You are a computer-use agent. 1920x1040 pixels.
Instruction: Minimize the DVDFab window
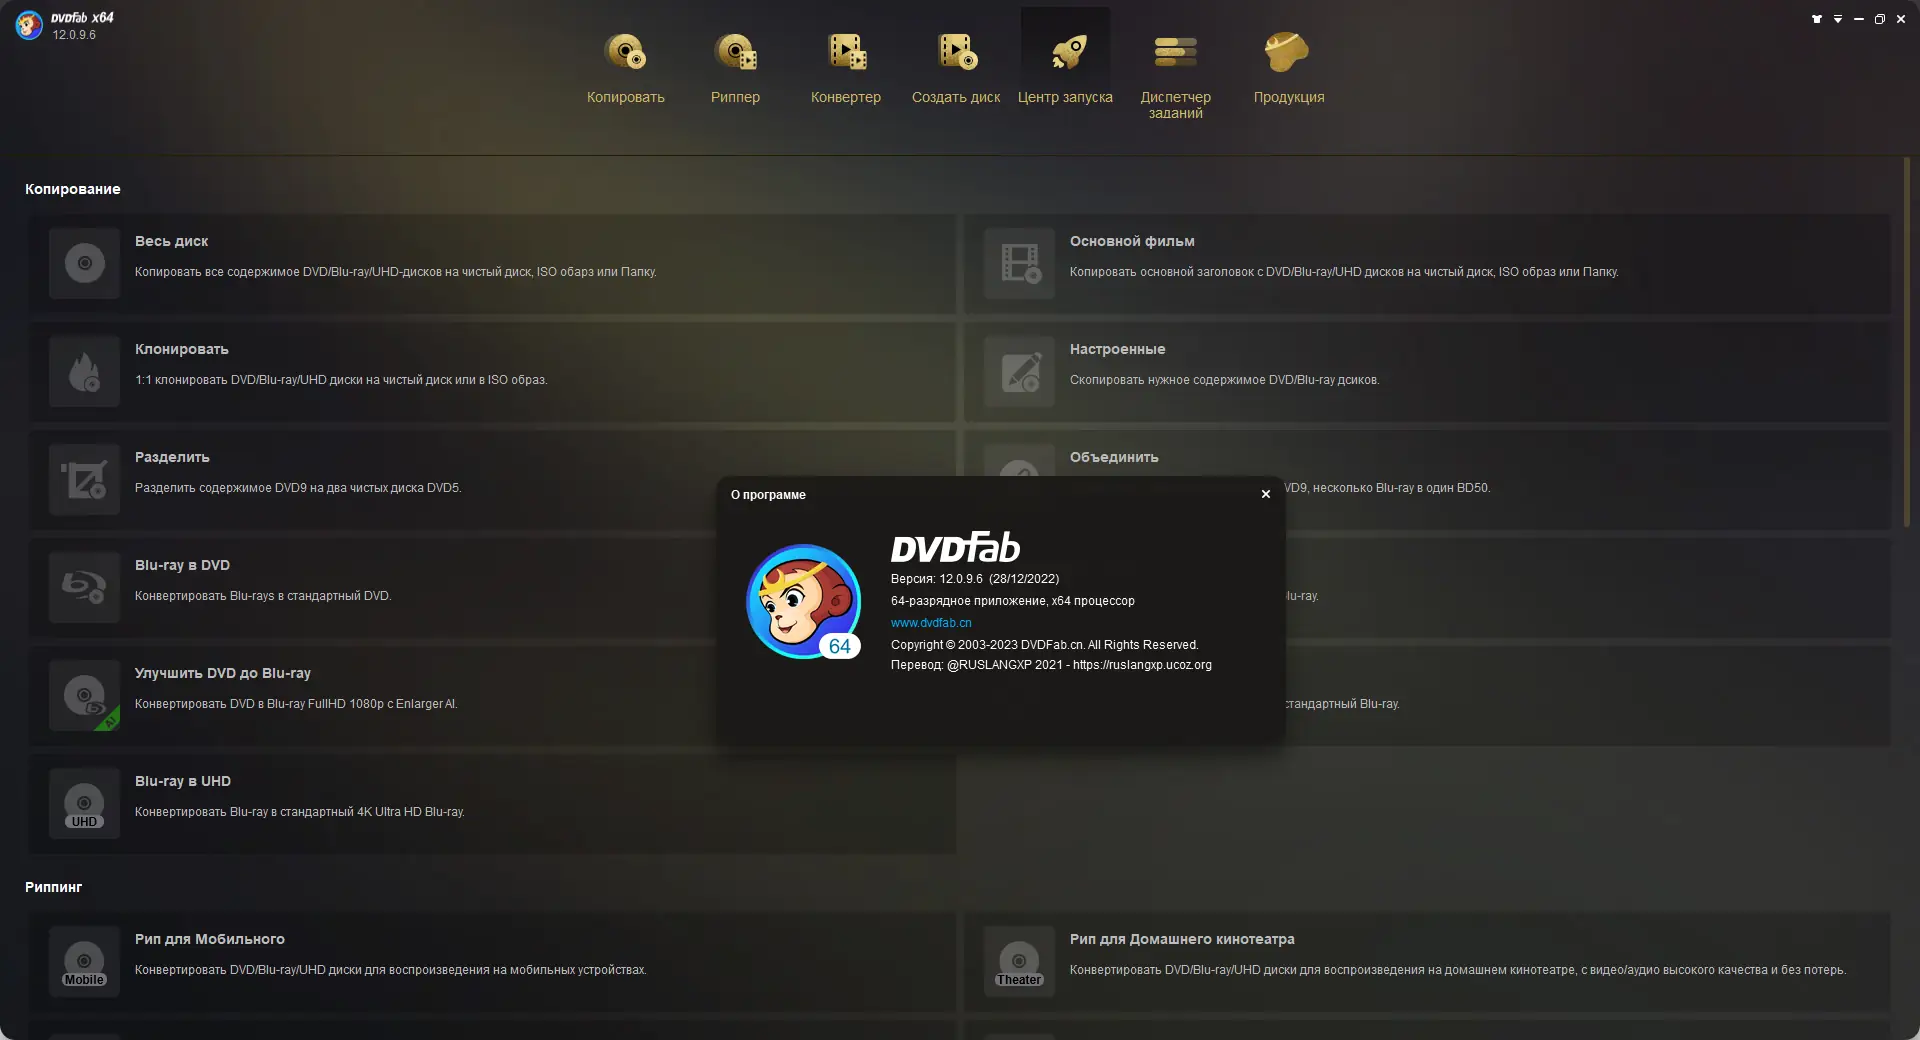point(1859,19)
